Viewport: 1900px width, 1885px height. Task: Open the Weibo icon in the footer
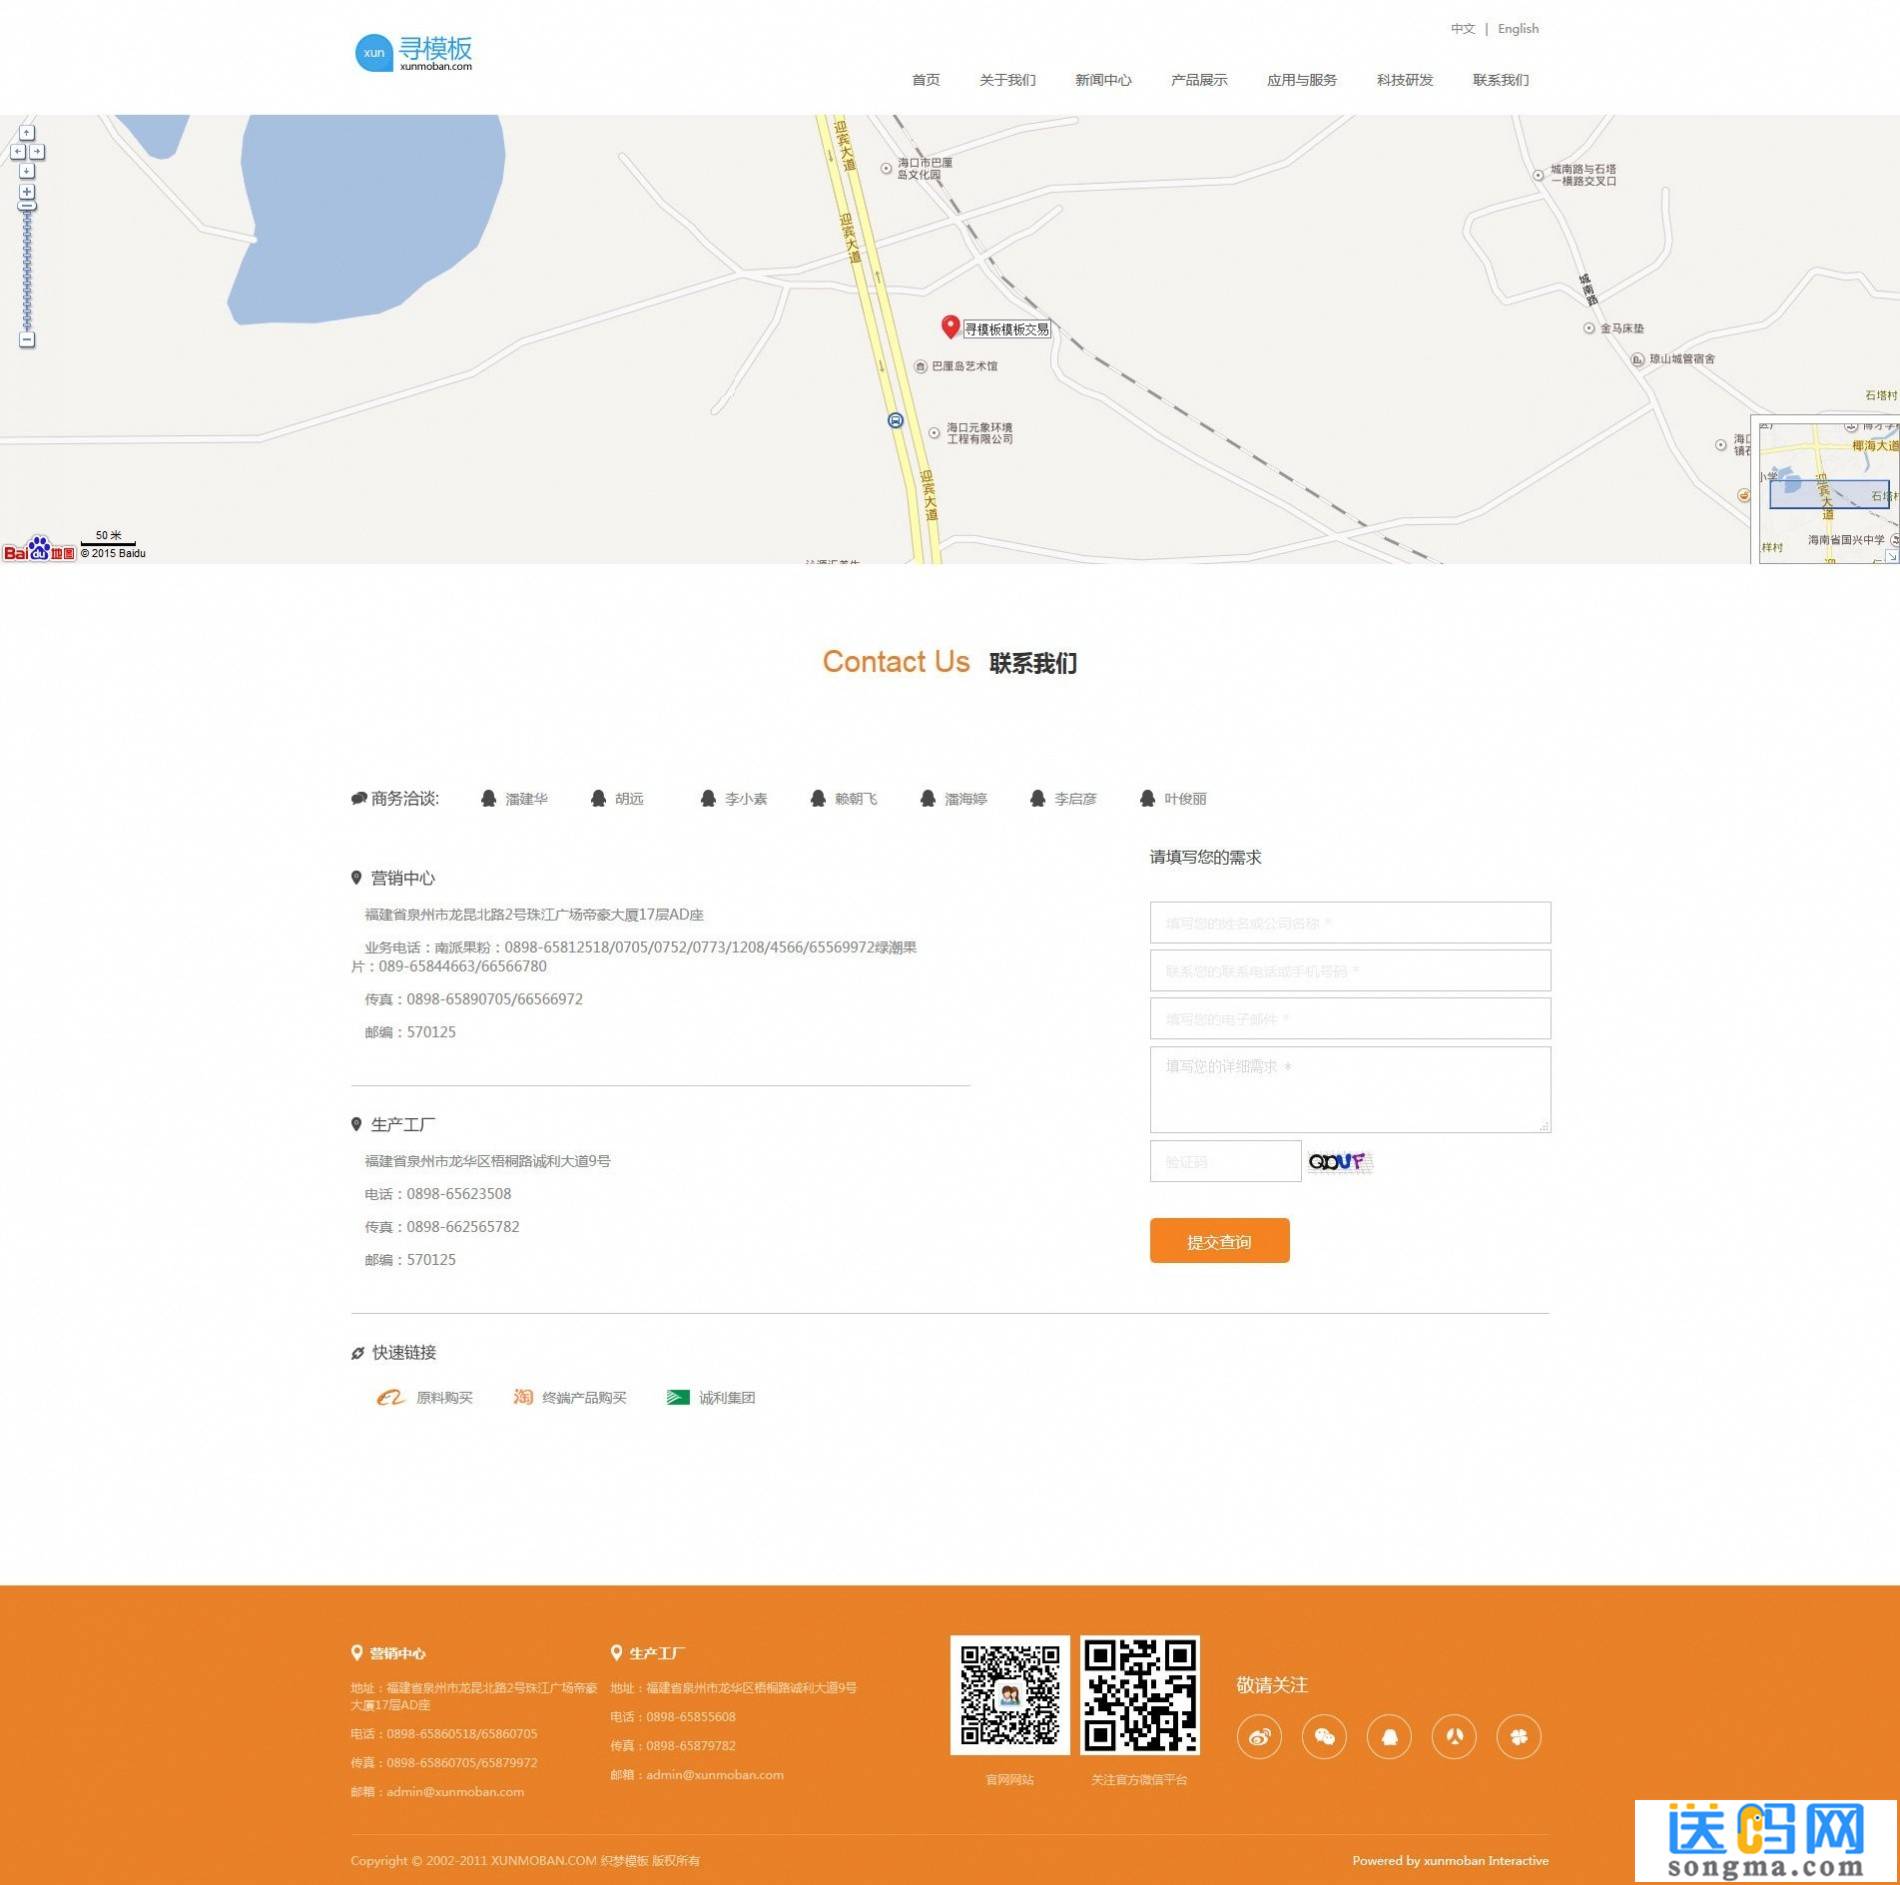pos(1259,1737)
